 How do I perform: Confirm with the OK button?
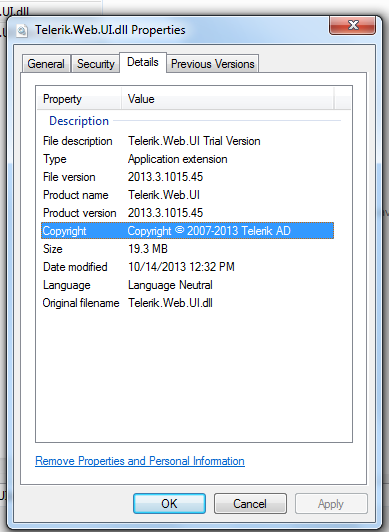(x=169, y=504)
